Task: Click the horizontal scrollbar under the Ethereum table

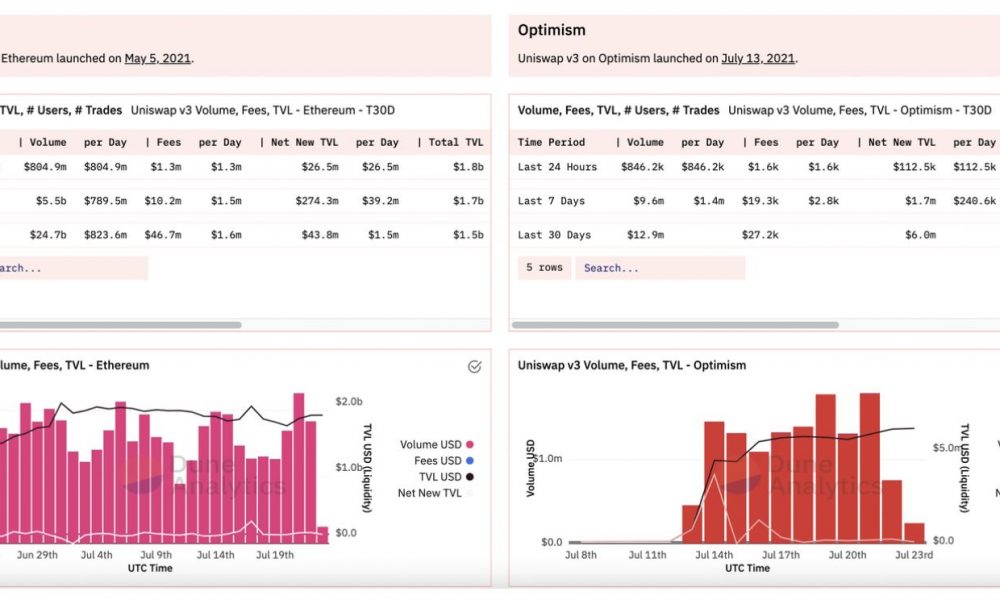Action: point(121,325)
